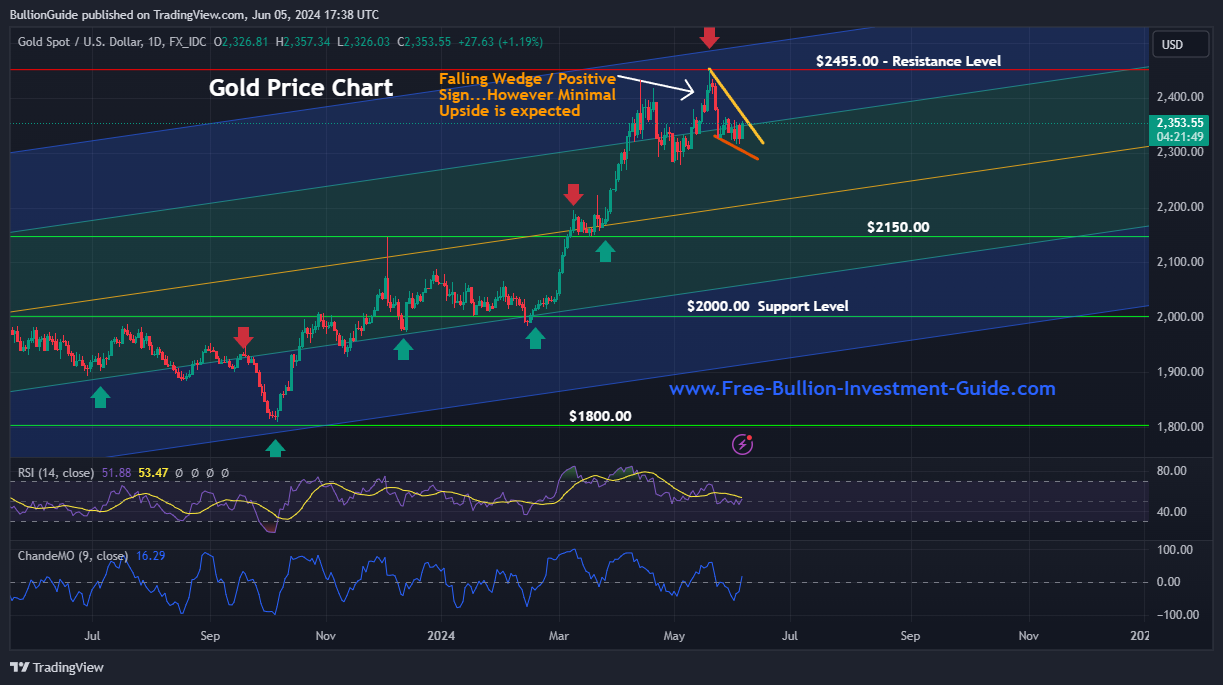
Task: Click the $2455.00 - Resistance Level label
Action: [x=908, y=61]
